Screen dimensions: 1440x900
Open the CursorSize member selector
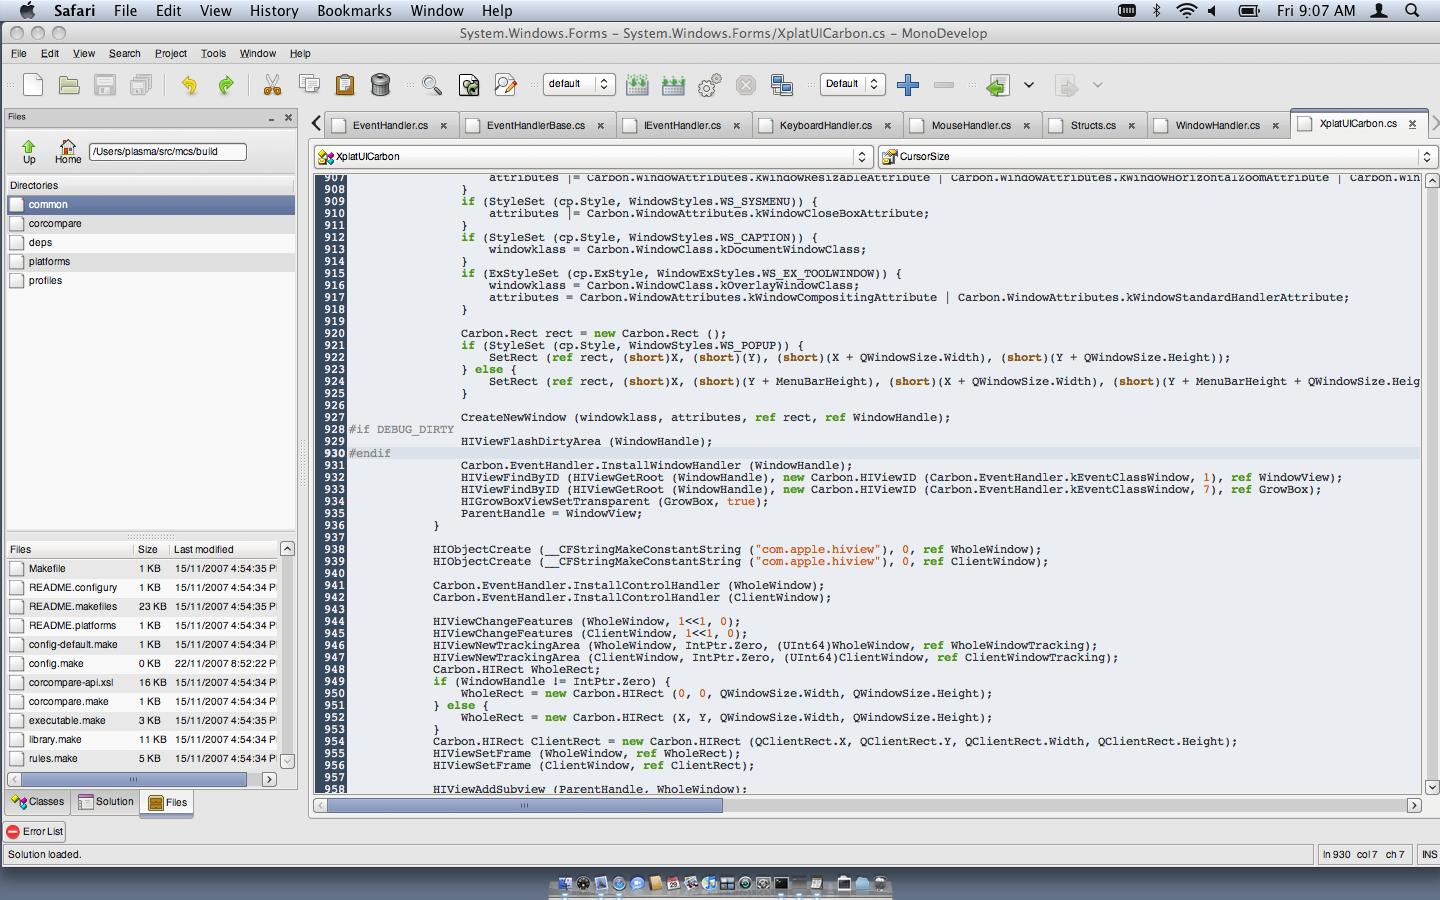pyautogui.click(x=1158, y=157)
